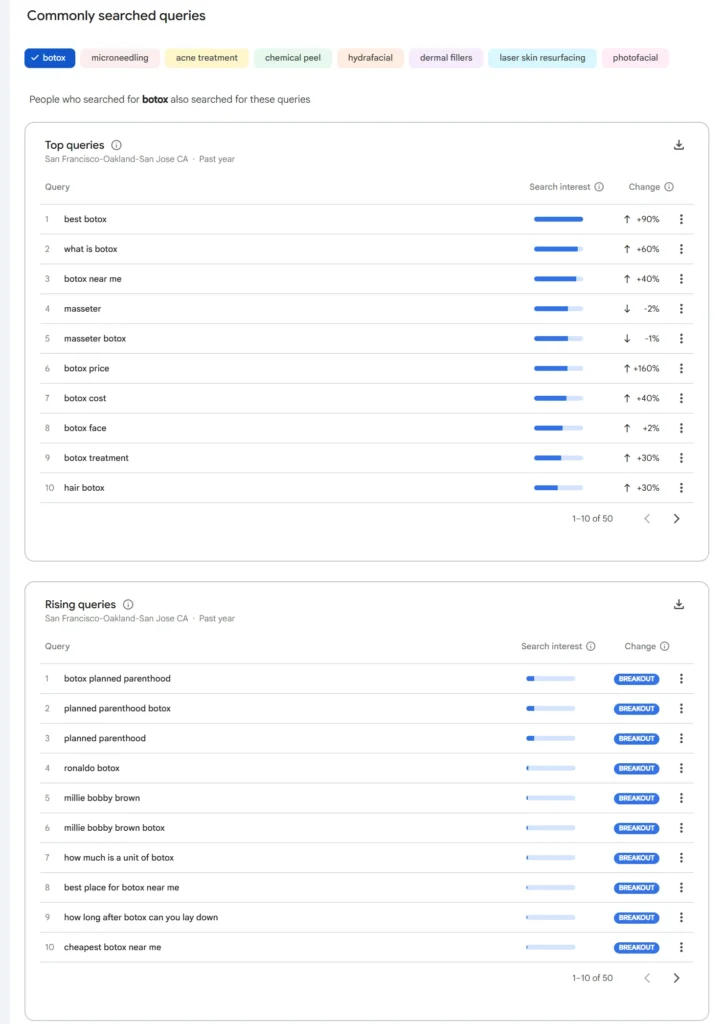The width and height of the screenshot is (724, 1024).
Task: Select the photofacial chip
Action: [x=635, y=57]
